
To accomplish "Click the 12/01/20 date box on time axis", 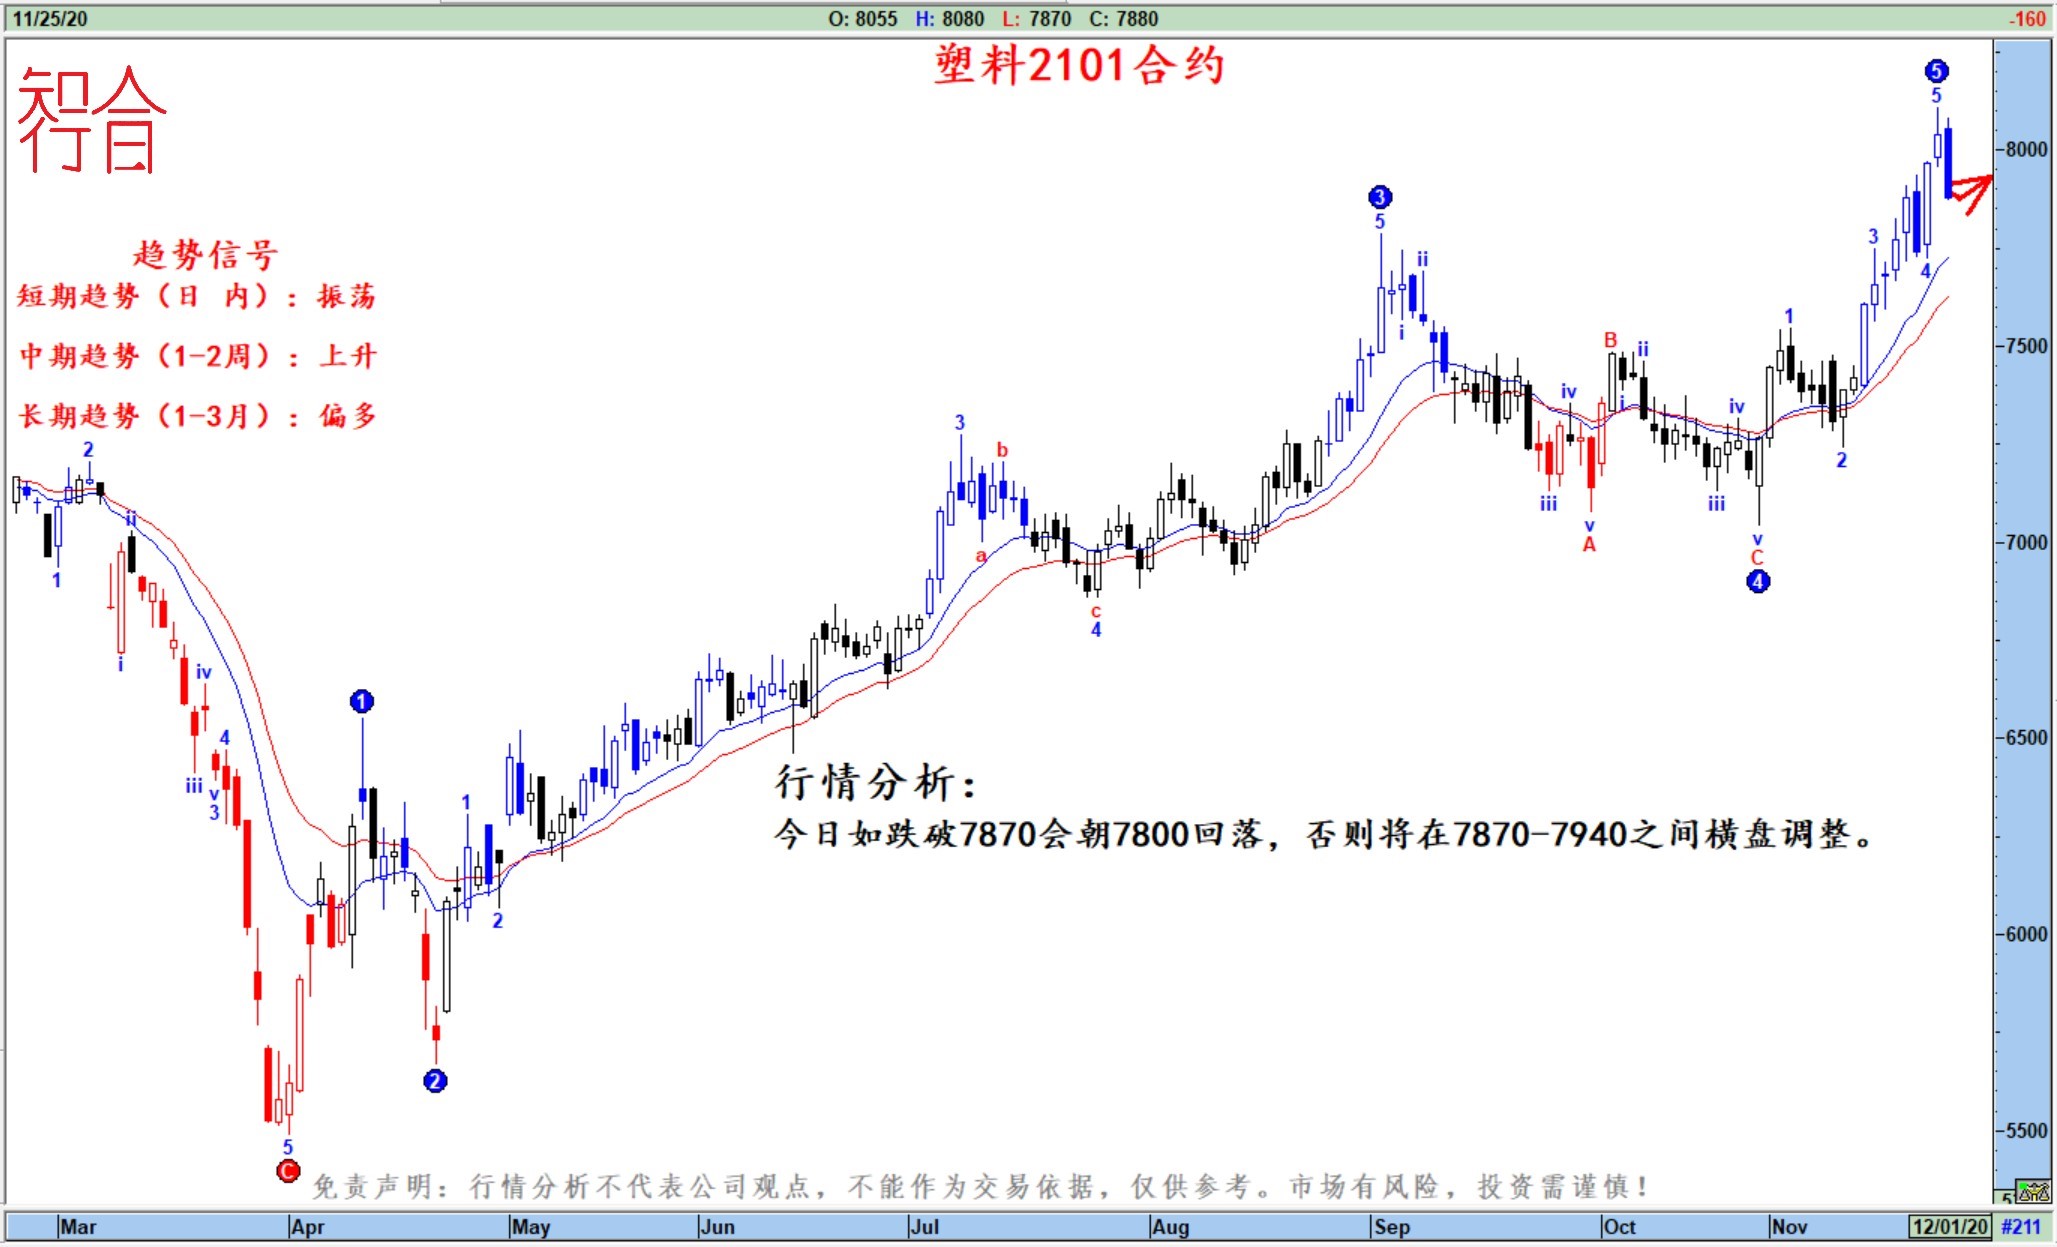I will (x=1950, y=1227).
